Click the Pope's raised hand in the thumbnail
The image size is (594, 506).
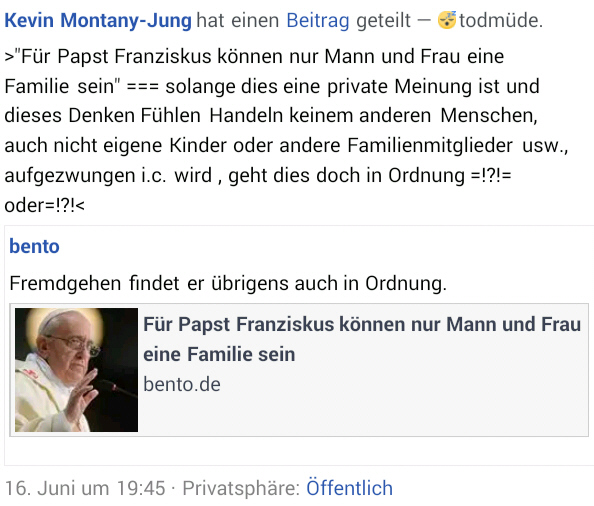click(80, 394)
